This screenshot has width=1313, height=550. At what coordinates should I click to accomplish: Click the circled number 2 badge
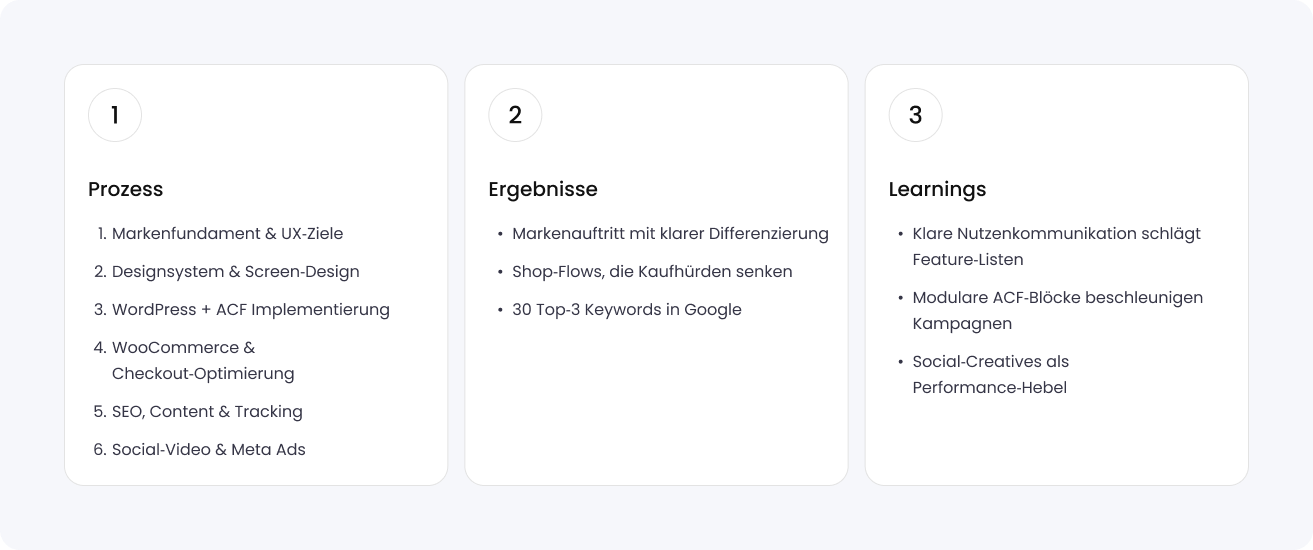(515, 115)
